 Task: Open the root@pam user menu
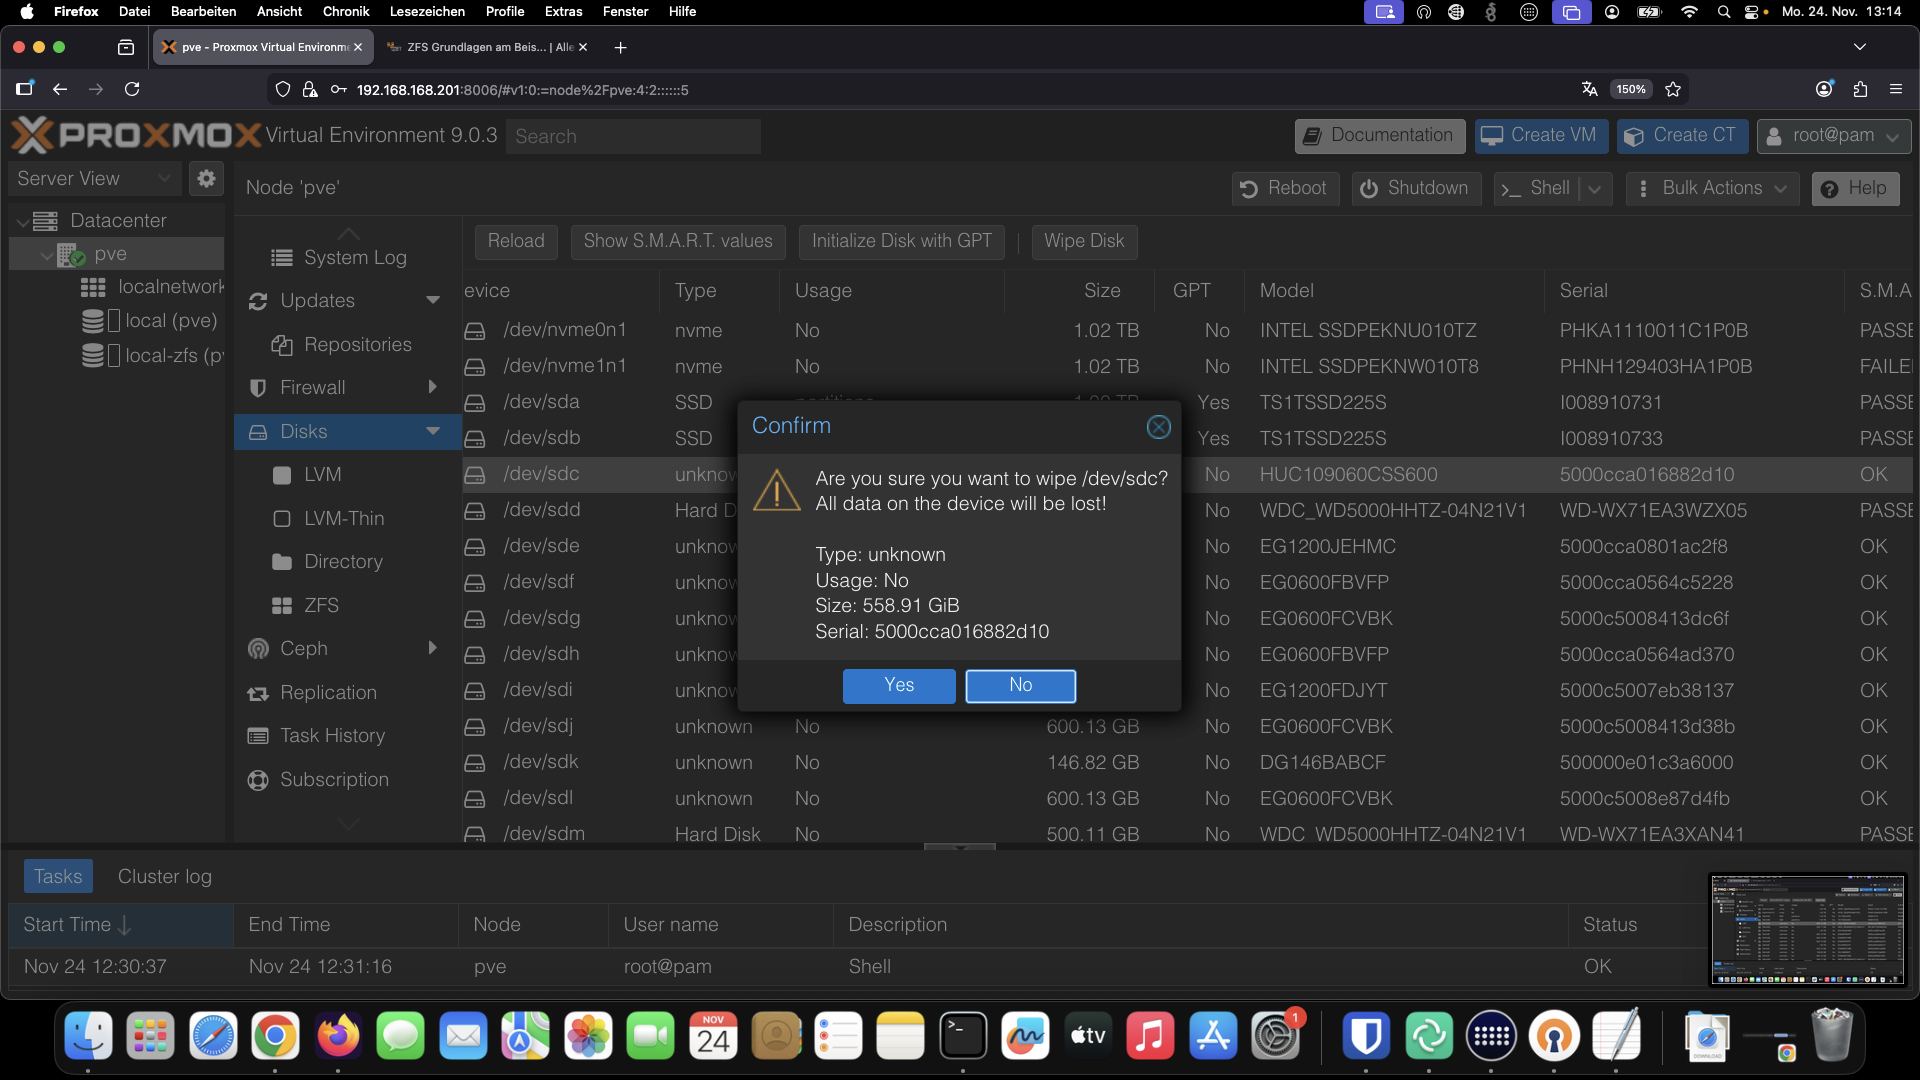(x=1833, y=136)
